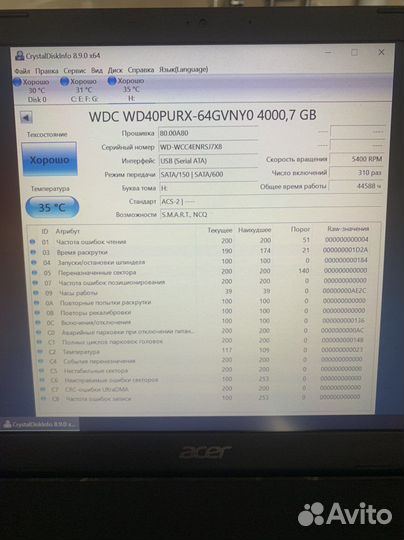Screen dimensions: 404x540
Task: Click the firmware field 80.00A80
Action: (x=208, y=133)
